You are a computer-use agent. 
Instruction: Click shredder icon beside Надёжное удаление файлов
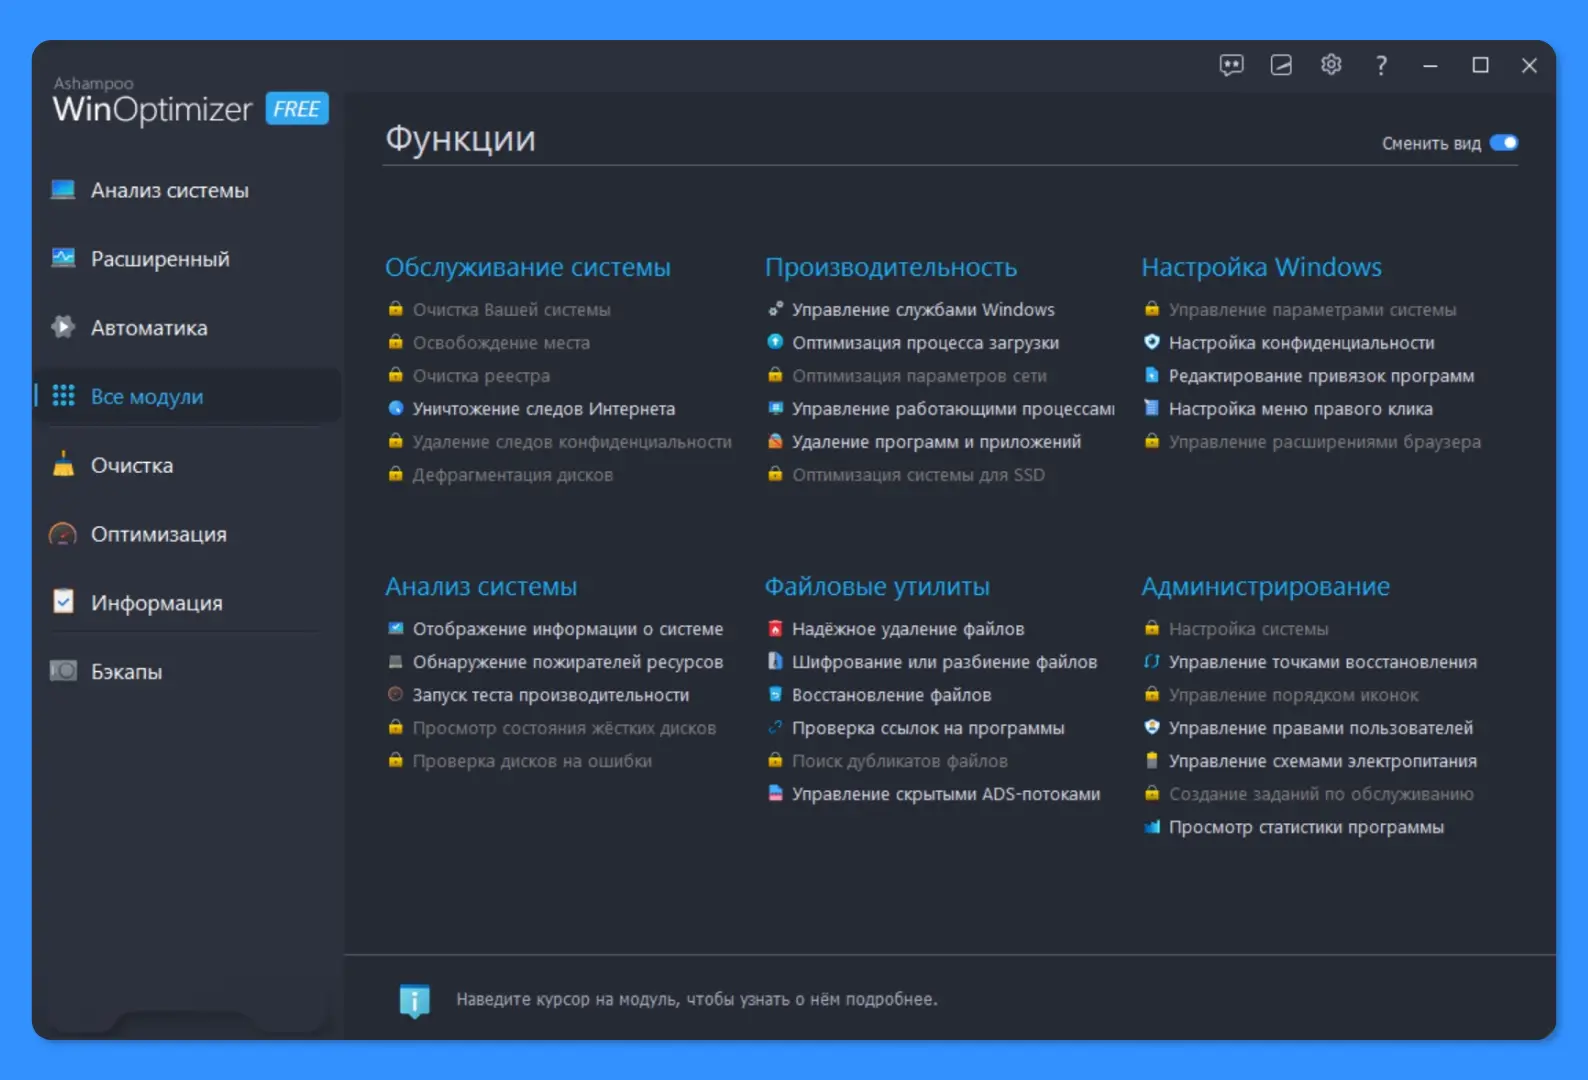(x=775, y=628)
